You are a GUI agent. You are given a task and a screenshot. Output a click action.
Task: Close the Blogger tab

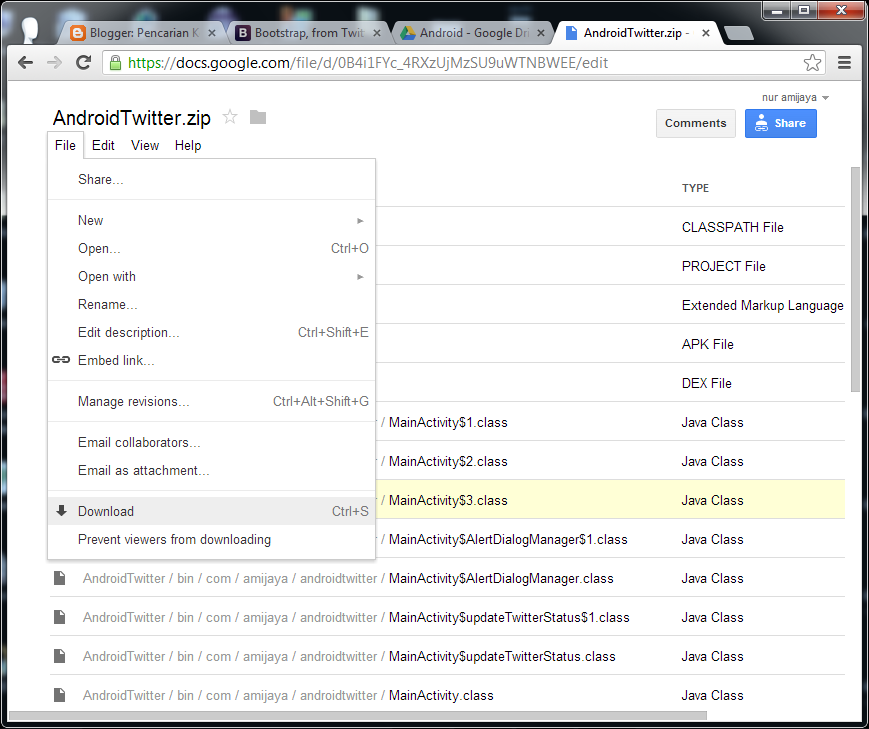pos(212,33)
